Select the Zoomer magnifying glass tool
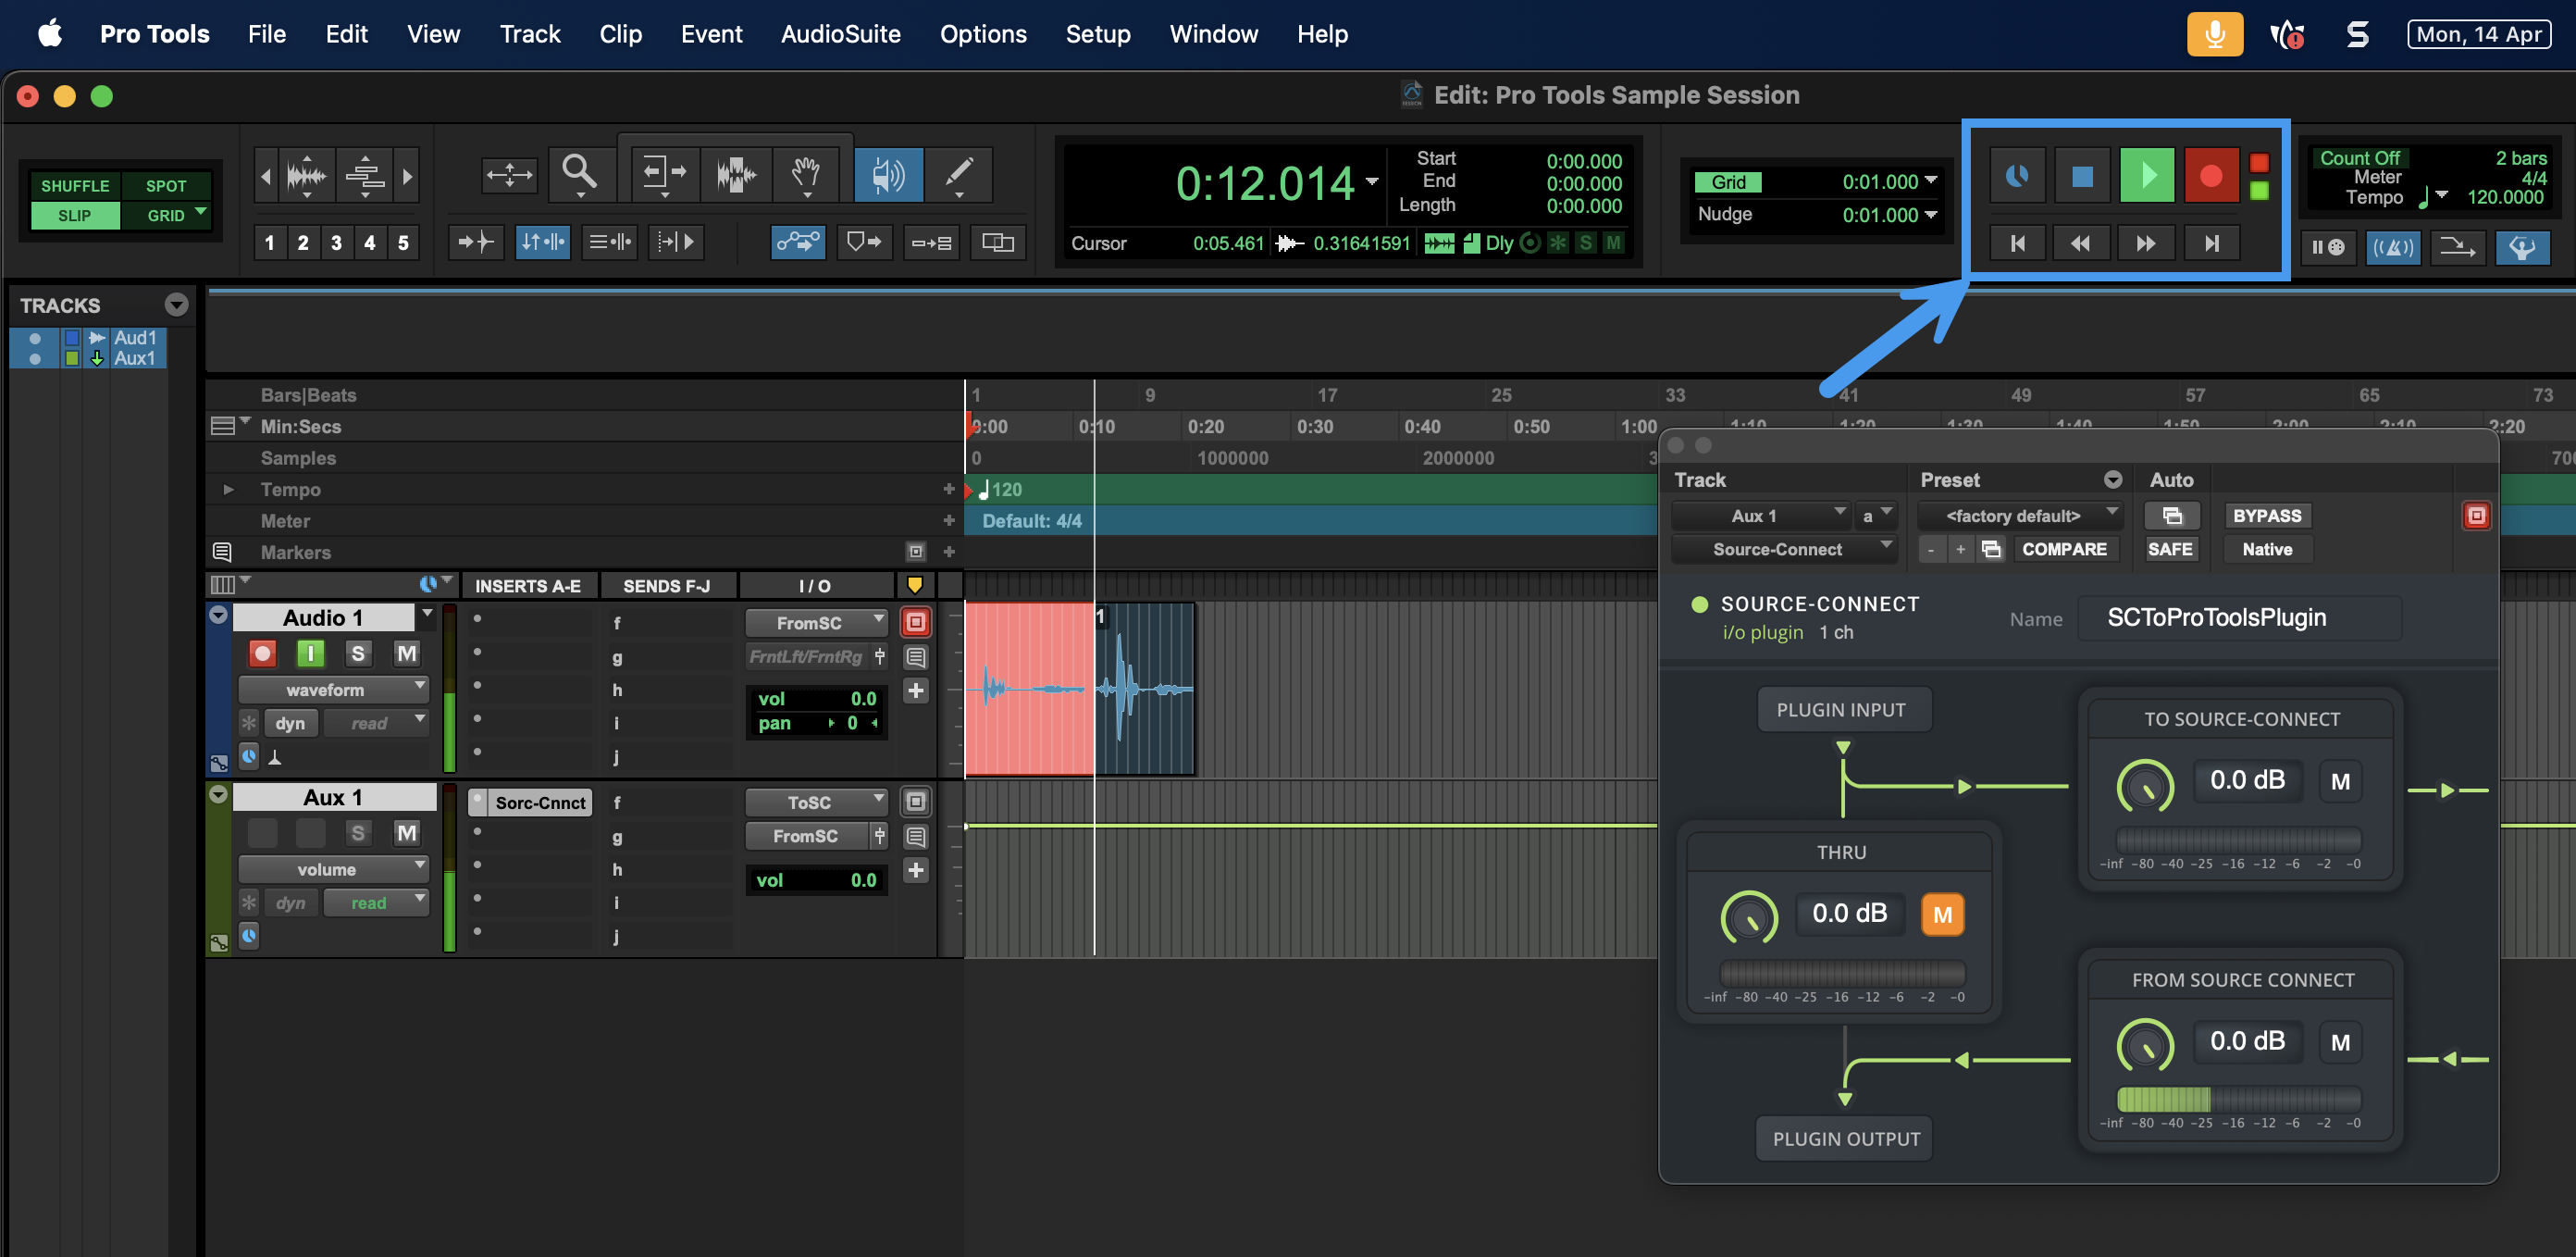Viewport: 2576px width, 1257px height. click(579, 174)
